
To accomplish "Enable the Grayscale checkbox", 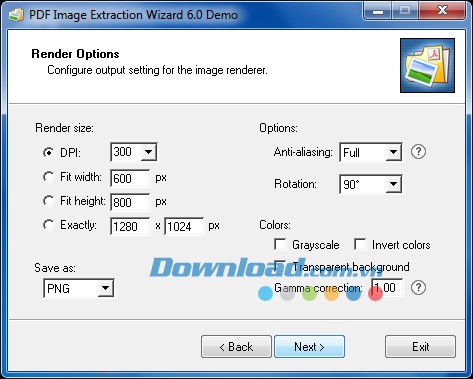I will [280, 244].
